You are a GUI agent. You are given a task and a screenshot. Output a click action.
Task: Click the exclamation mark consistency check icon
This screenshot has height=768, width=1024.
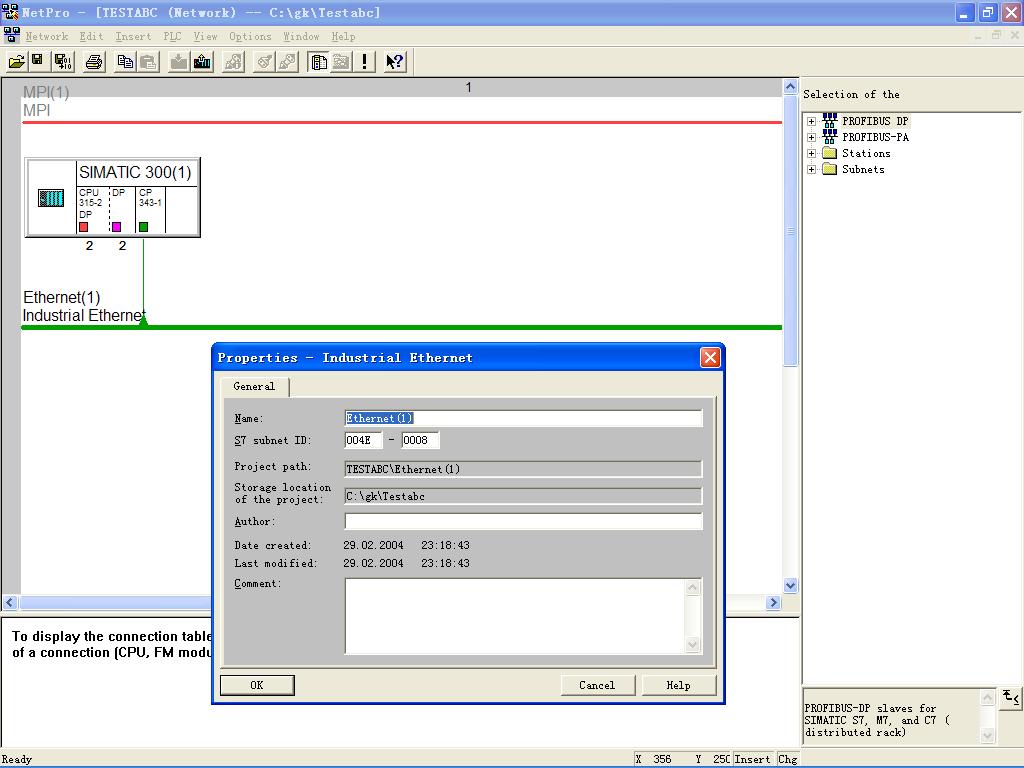[x=364, y=61]
